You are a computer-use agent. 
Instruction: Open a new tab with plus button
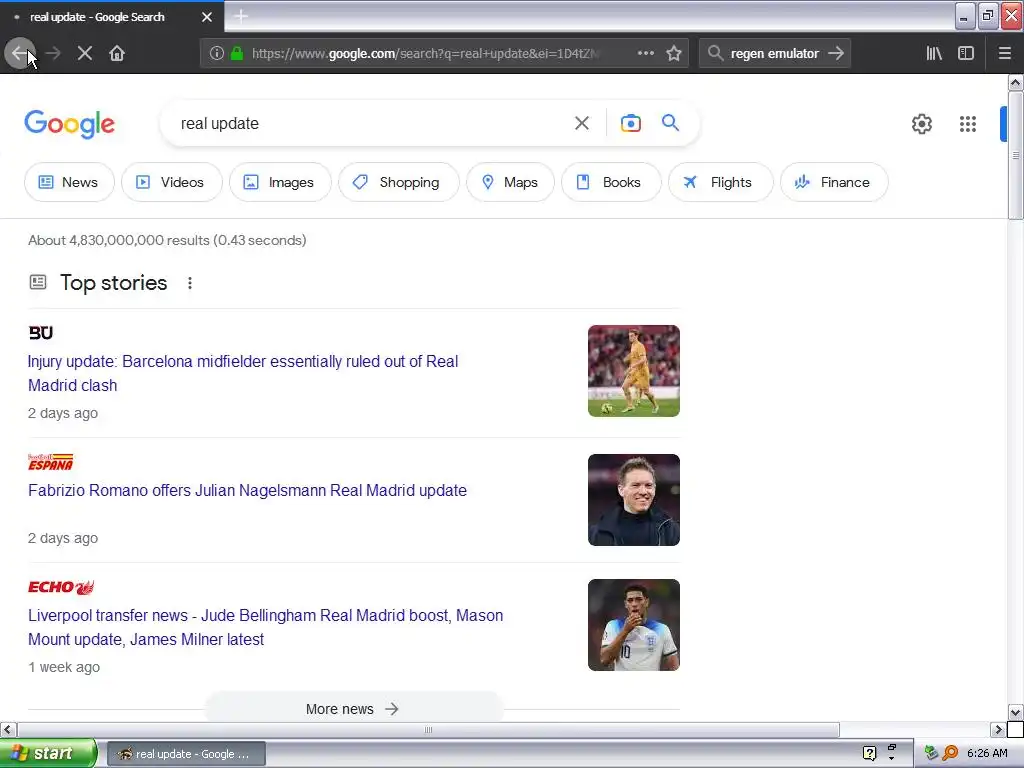[241, 16]
